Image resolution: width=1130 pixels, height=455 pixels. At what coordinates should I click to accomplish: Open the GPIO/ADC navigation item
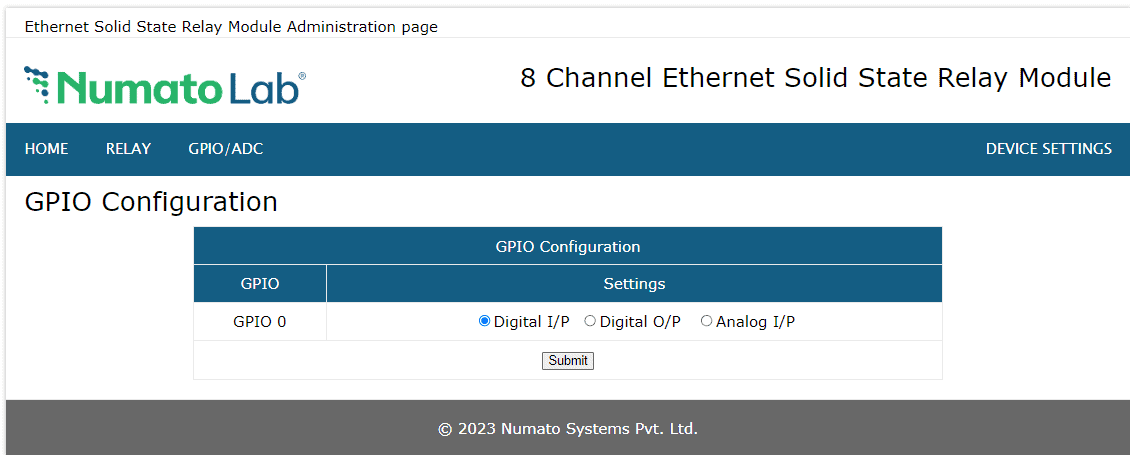[x=226, y=149]
